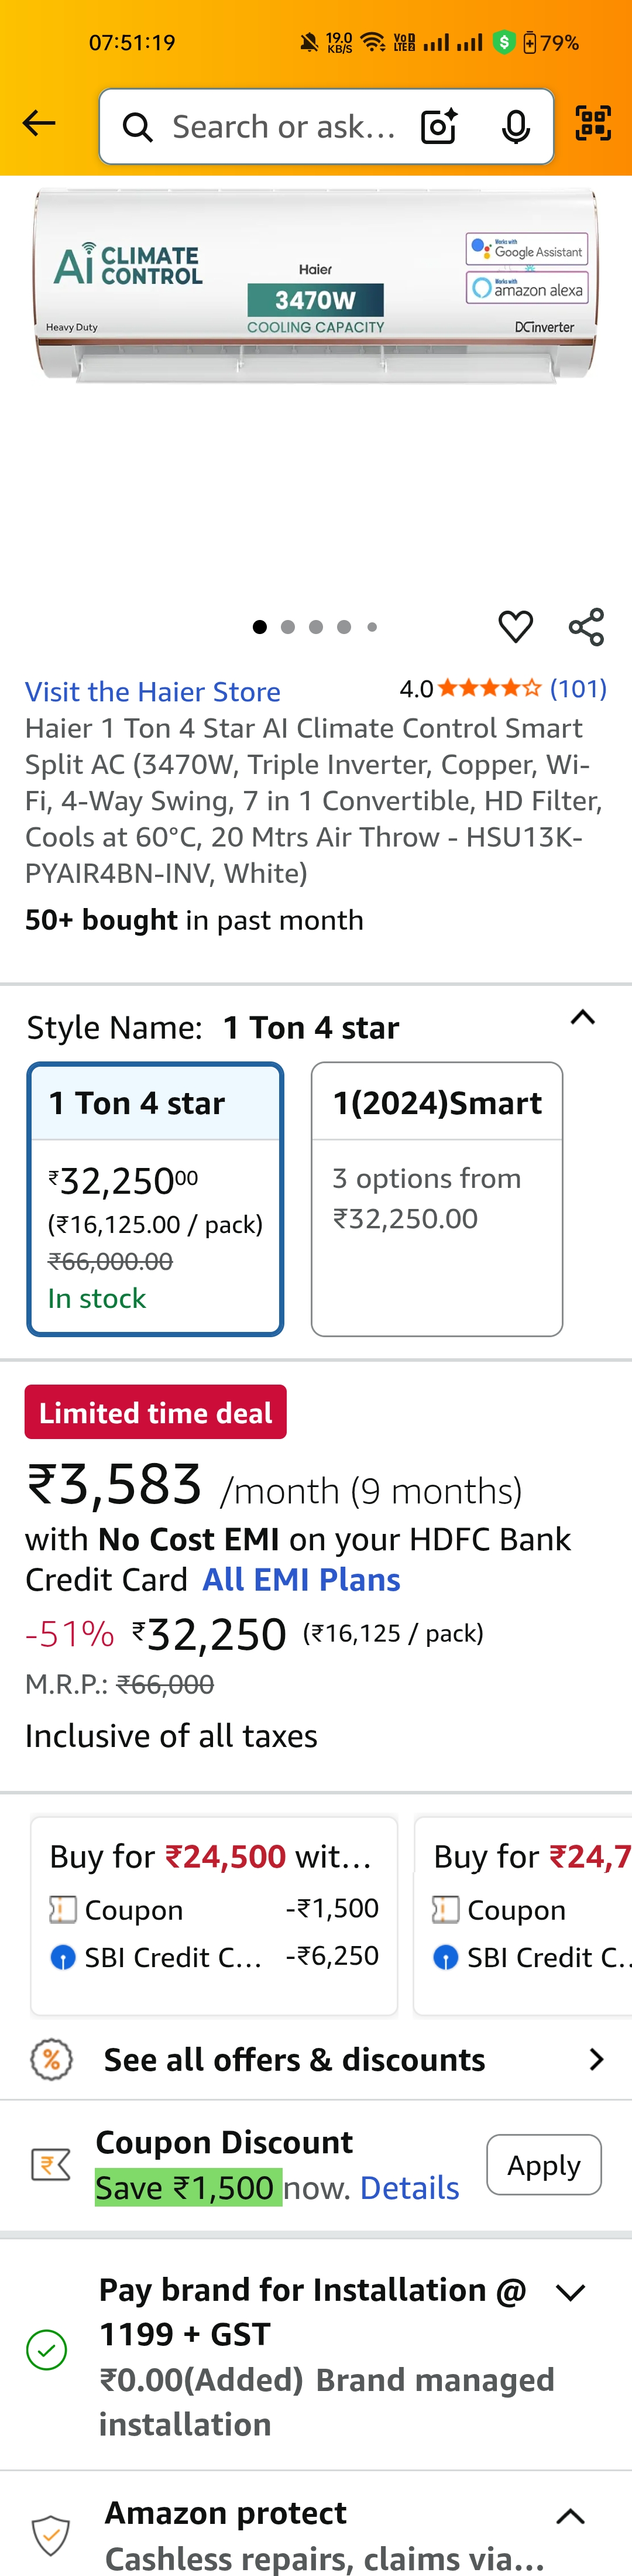Tap the offers percent badge icon
632x2576 pixels.
[x=51, y=2059]
